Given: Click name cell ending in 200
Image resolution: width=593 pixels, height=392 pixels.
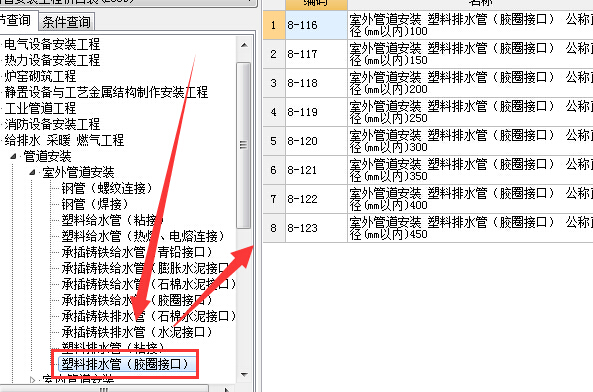Looking at the screenshot, I should (470, 83).
